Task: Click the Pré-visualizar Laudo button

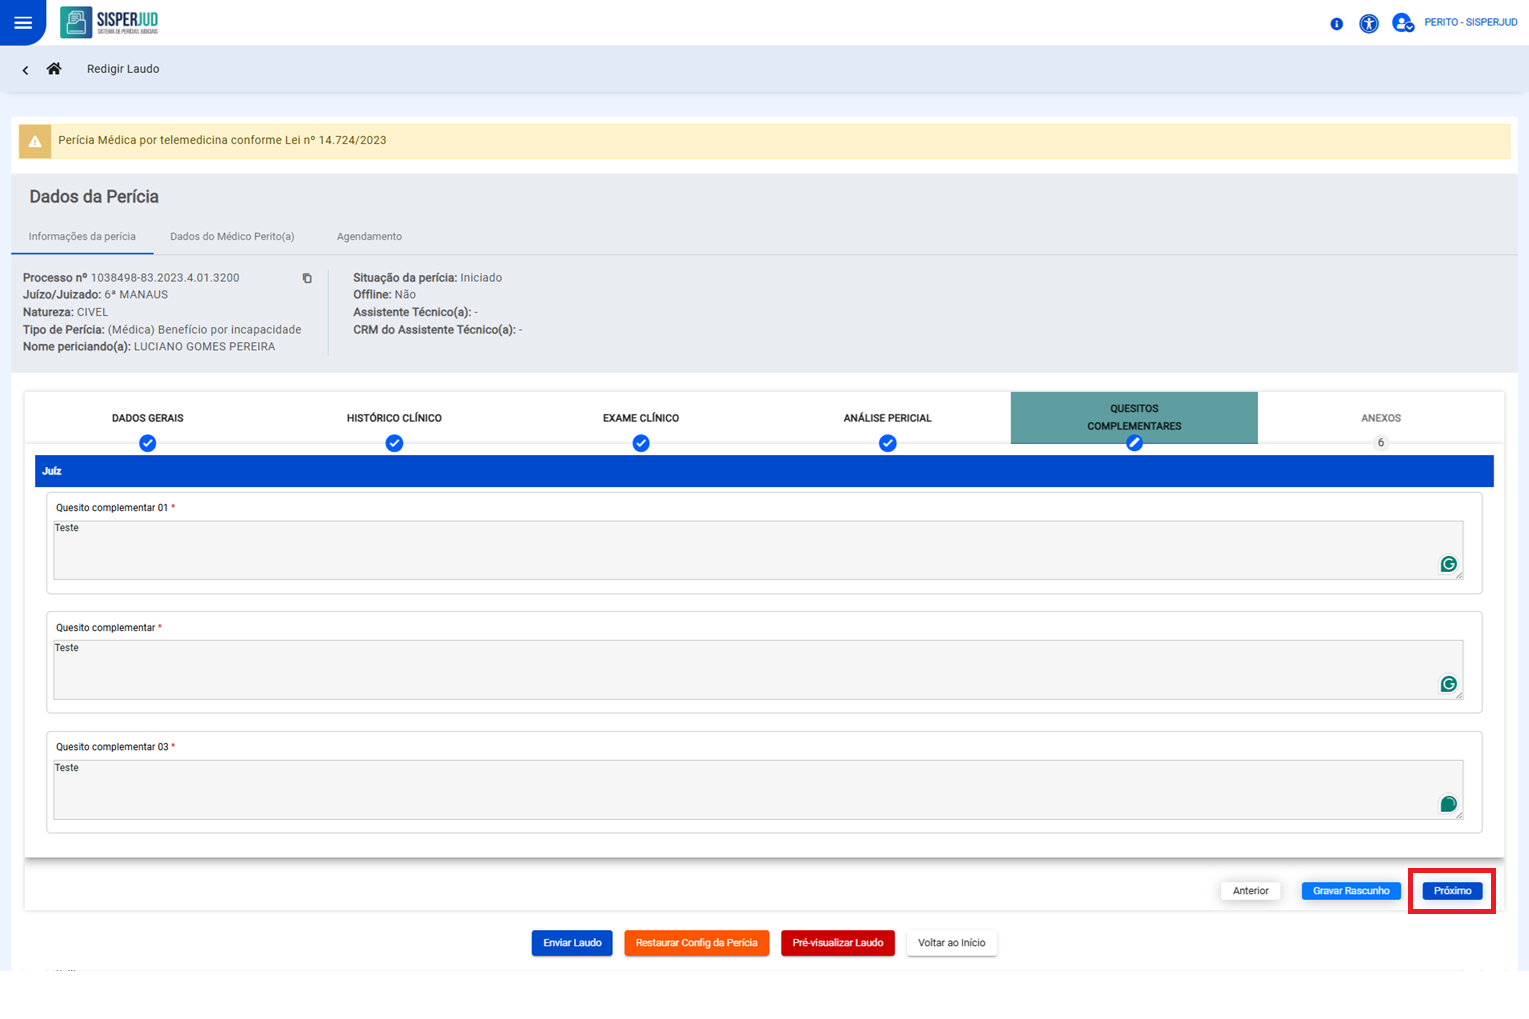Action: click(x=837, y=943)
